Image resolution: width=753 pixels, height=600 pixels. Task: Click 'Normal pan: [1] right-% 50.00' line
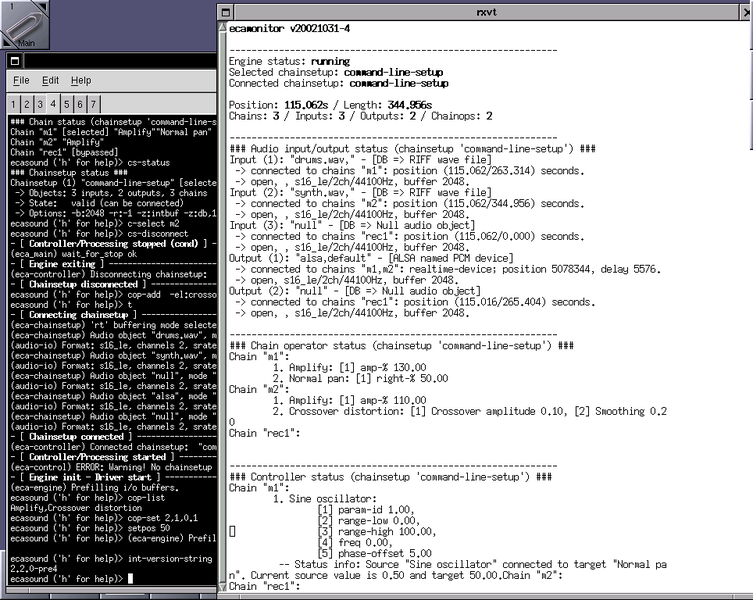[x=360, y=379]
